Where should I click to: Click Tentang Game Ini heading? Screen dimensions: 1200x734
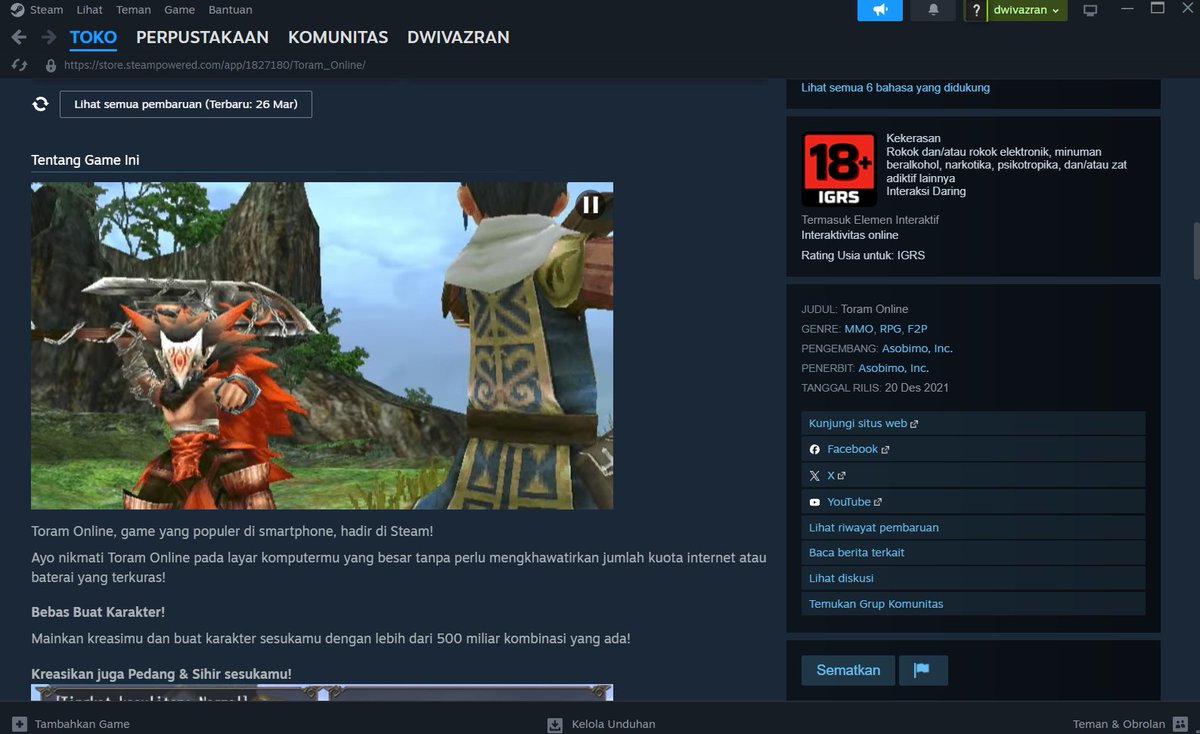click(85, 160)
